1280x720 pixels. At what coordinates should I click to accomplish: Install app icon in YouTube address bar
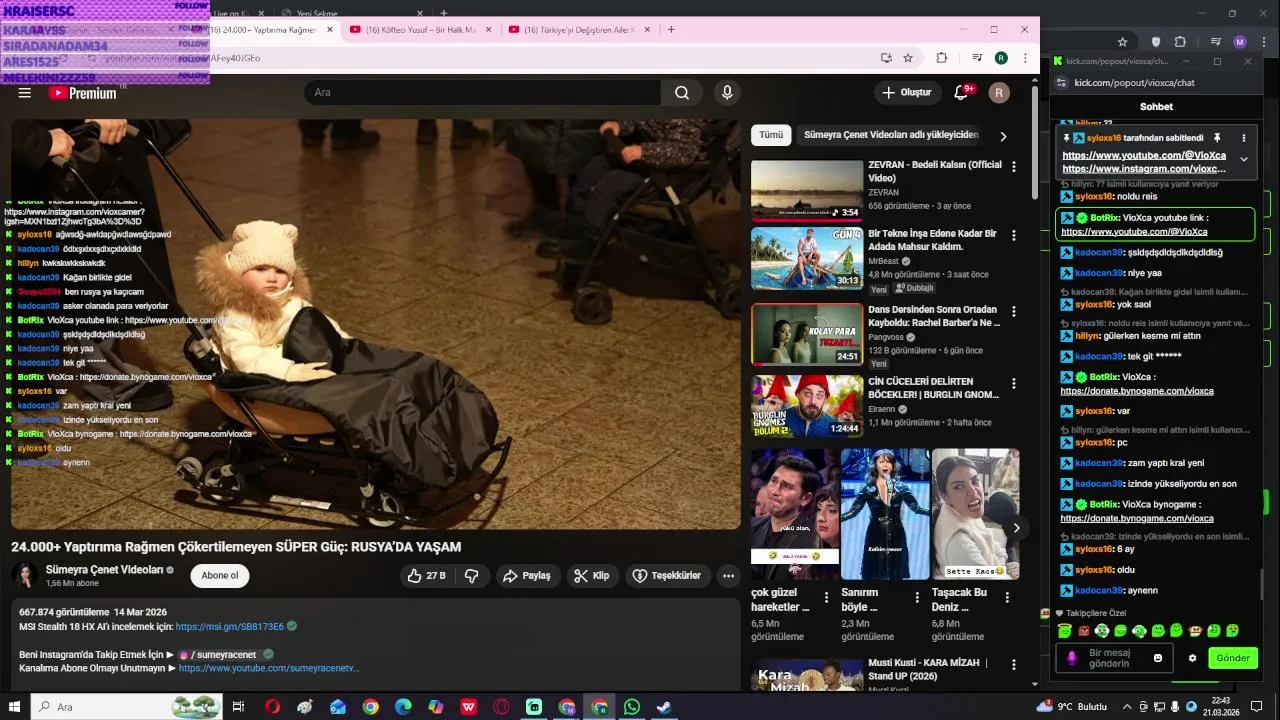886,58
